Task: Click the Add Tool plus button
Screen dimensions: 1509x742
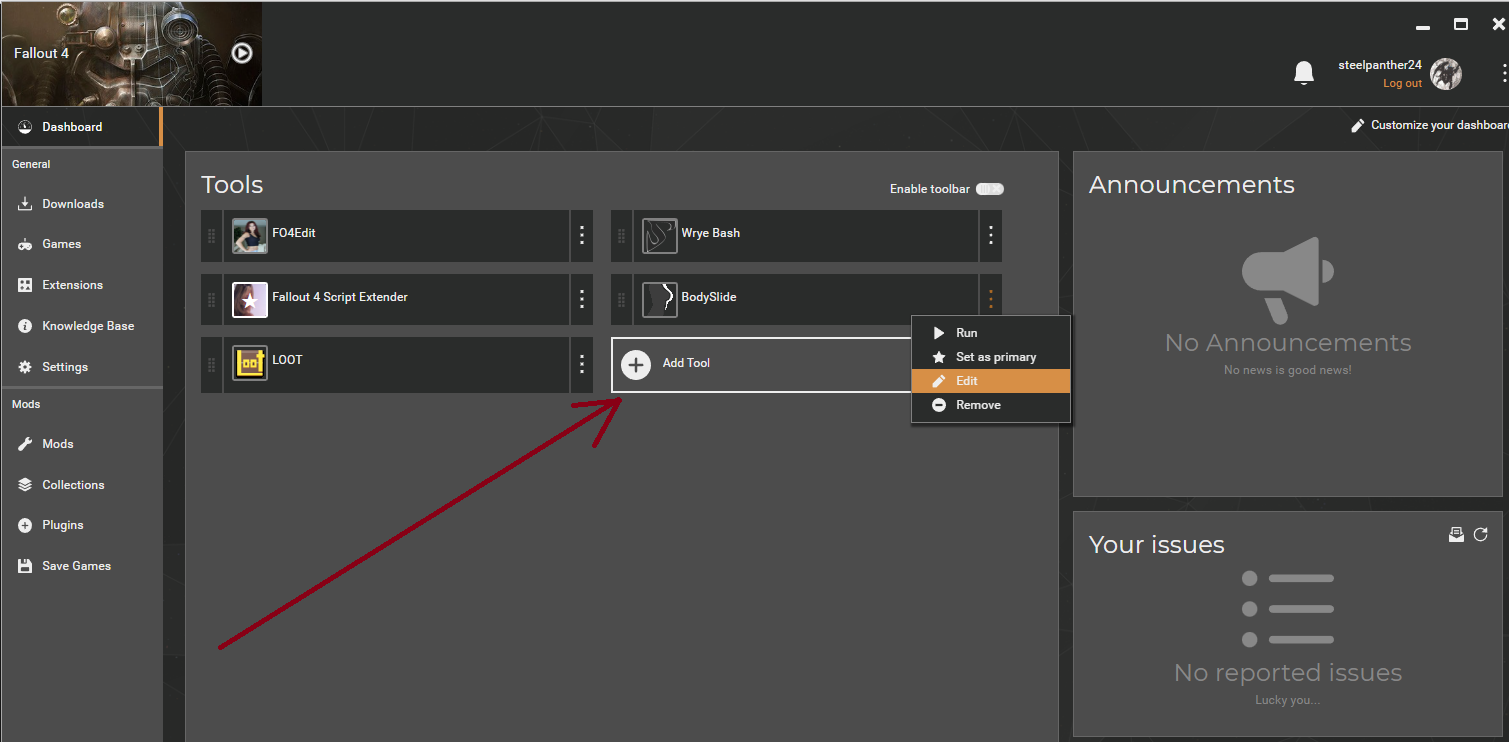Action: [636, 364]
